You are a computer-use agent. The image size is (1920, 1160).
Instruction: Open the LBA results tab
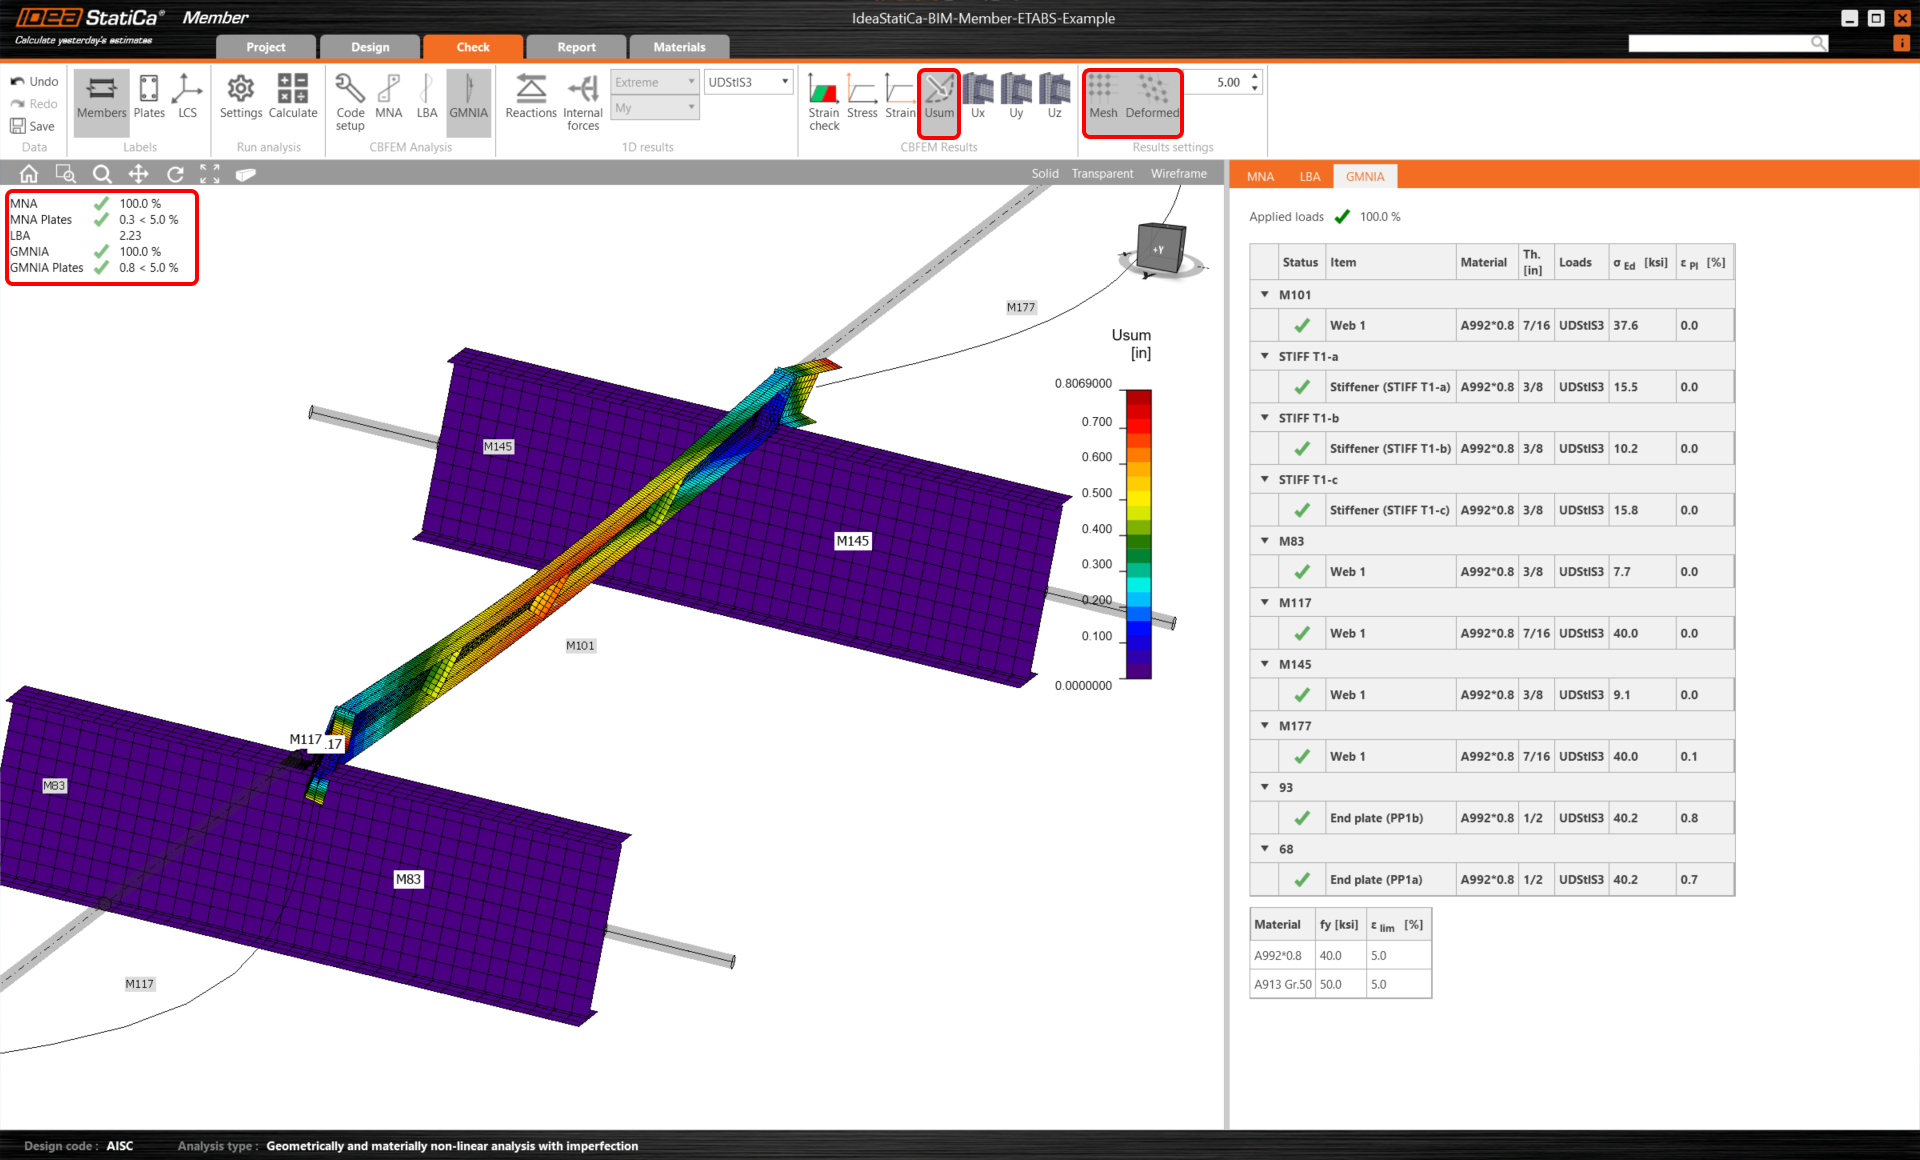coord(1310,177)
